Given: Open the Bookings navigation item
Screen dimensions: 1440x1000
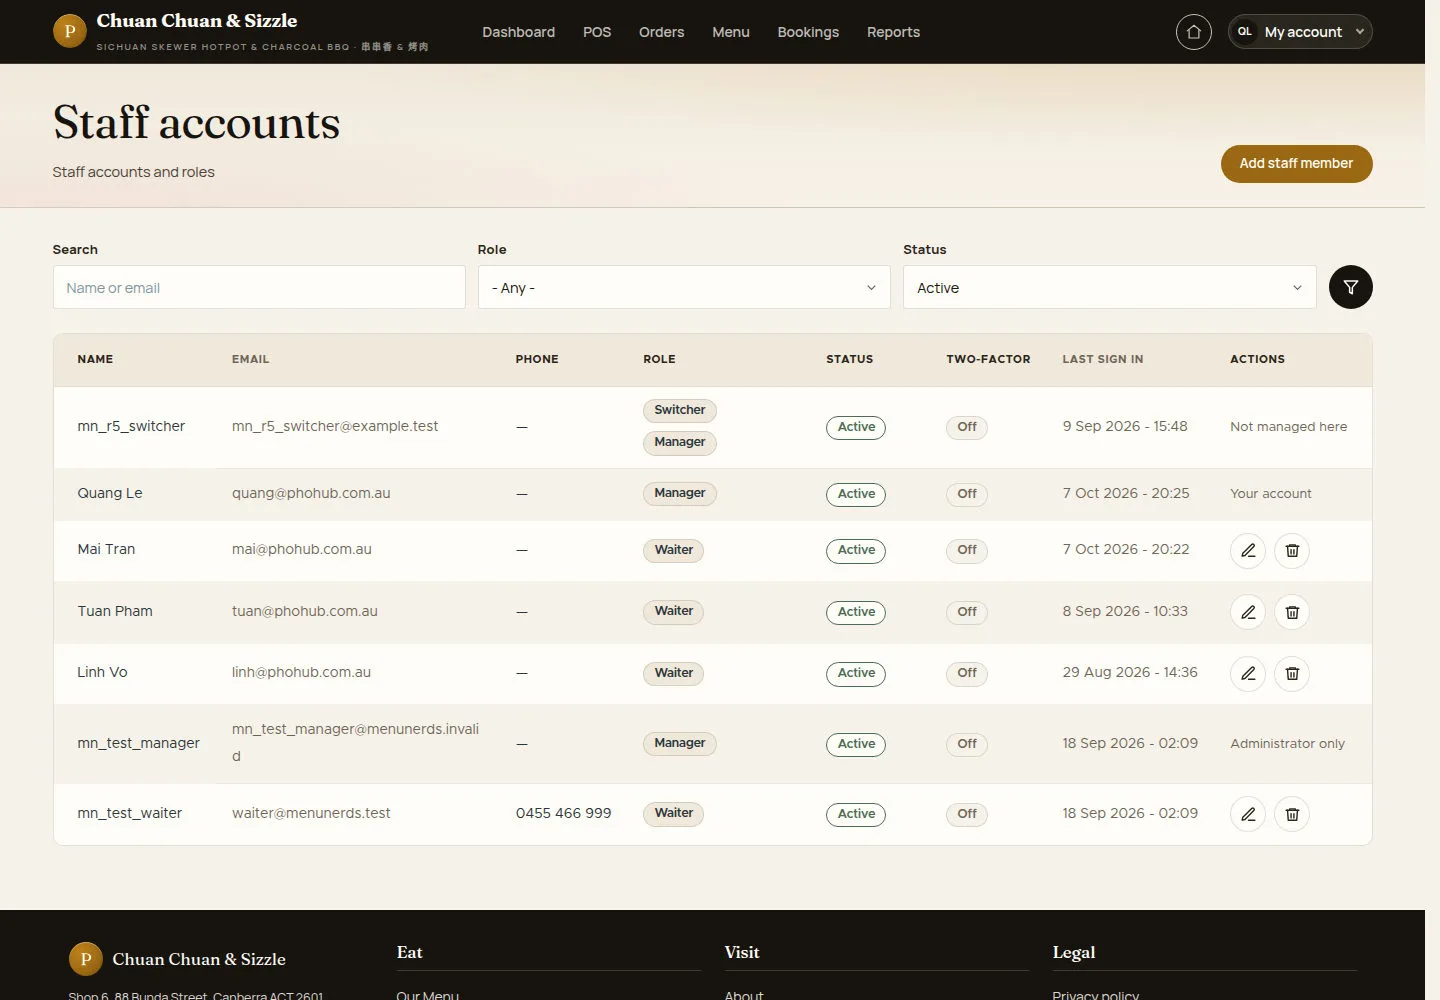Looking at the screenshot, I should pos(808,32).
